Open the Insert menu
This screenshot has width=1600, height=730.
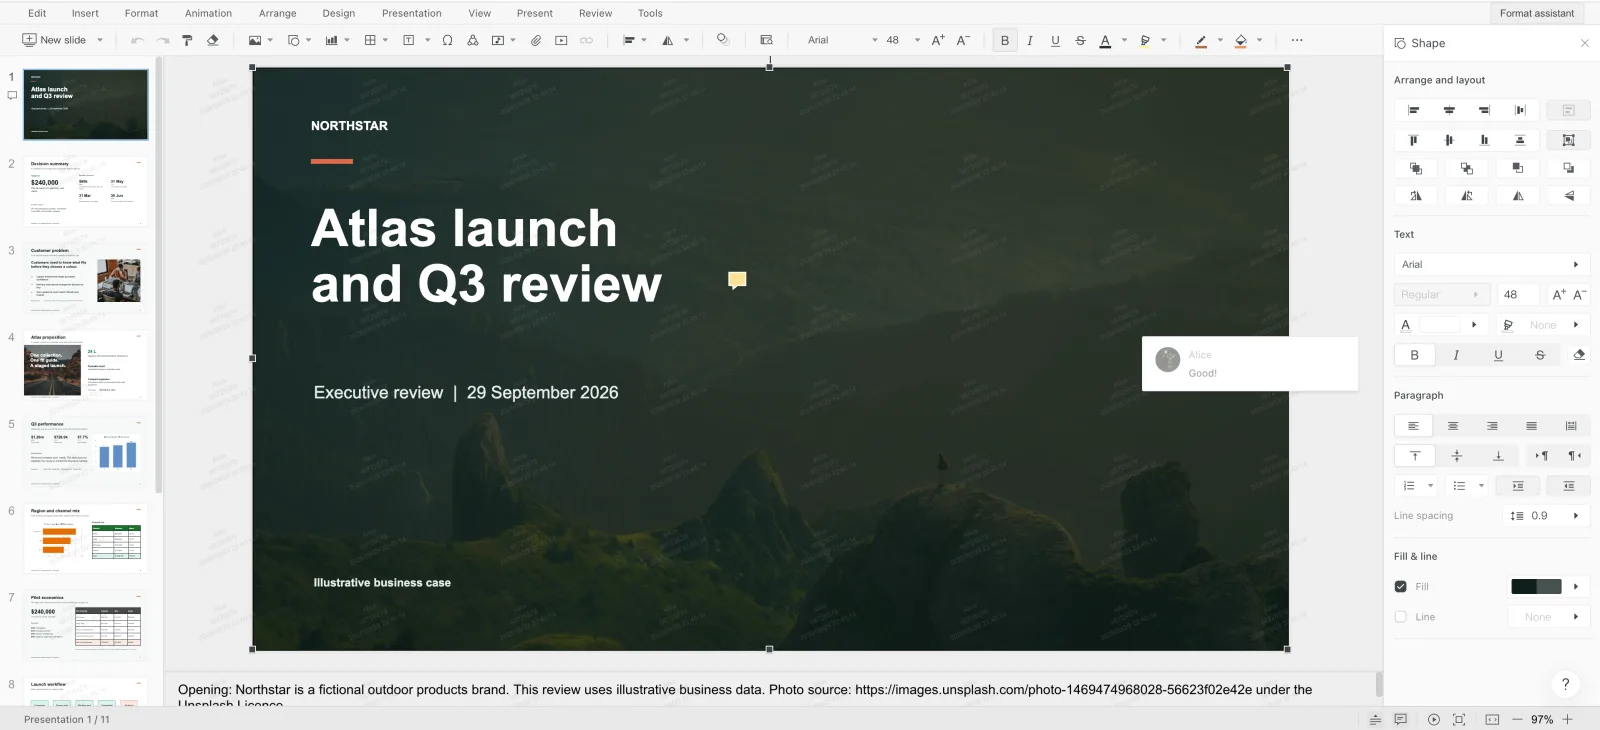click(85, 13)
